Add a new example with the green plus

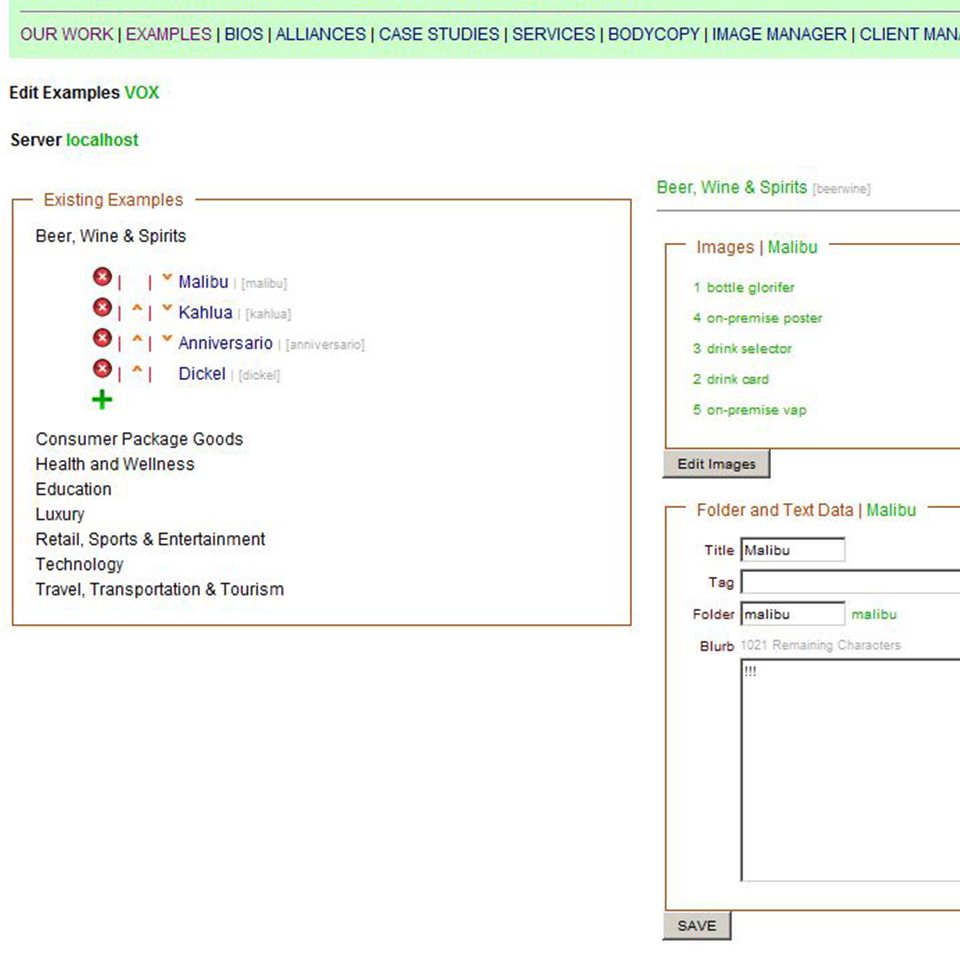tap(102, 400)
